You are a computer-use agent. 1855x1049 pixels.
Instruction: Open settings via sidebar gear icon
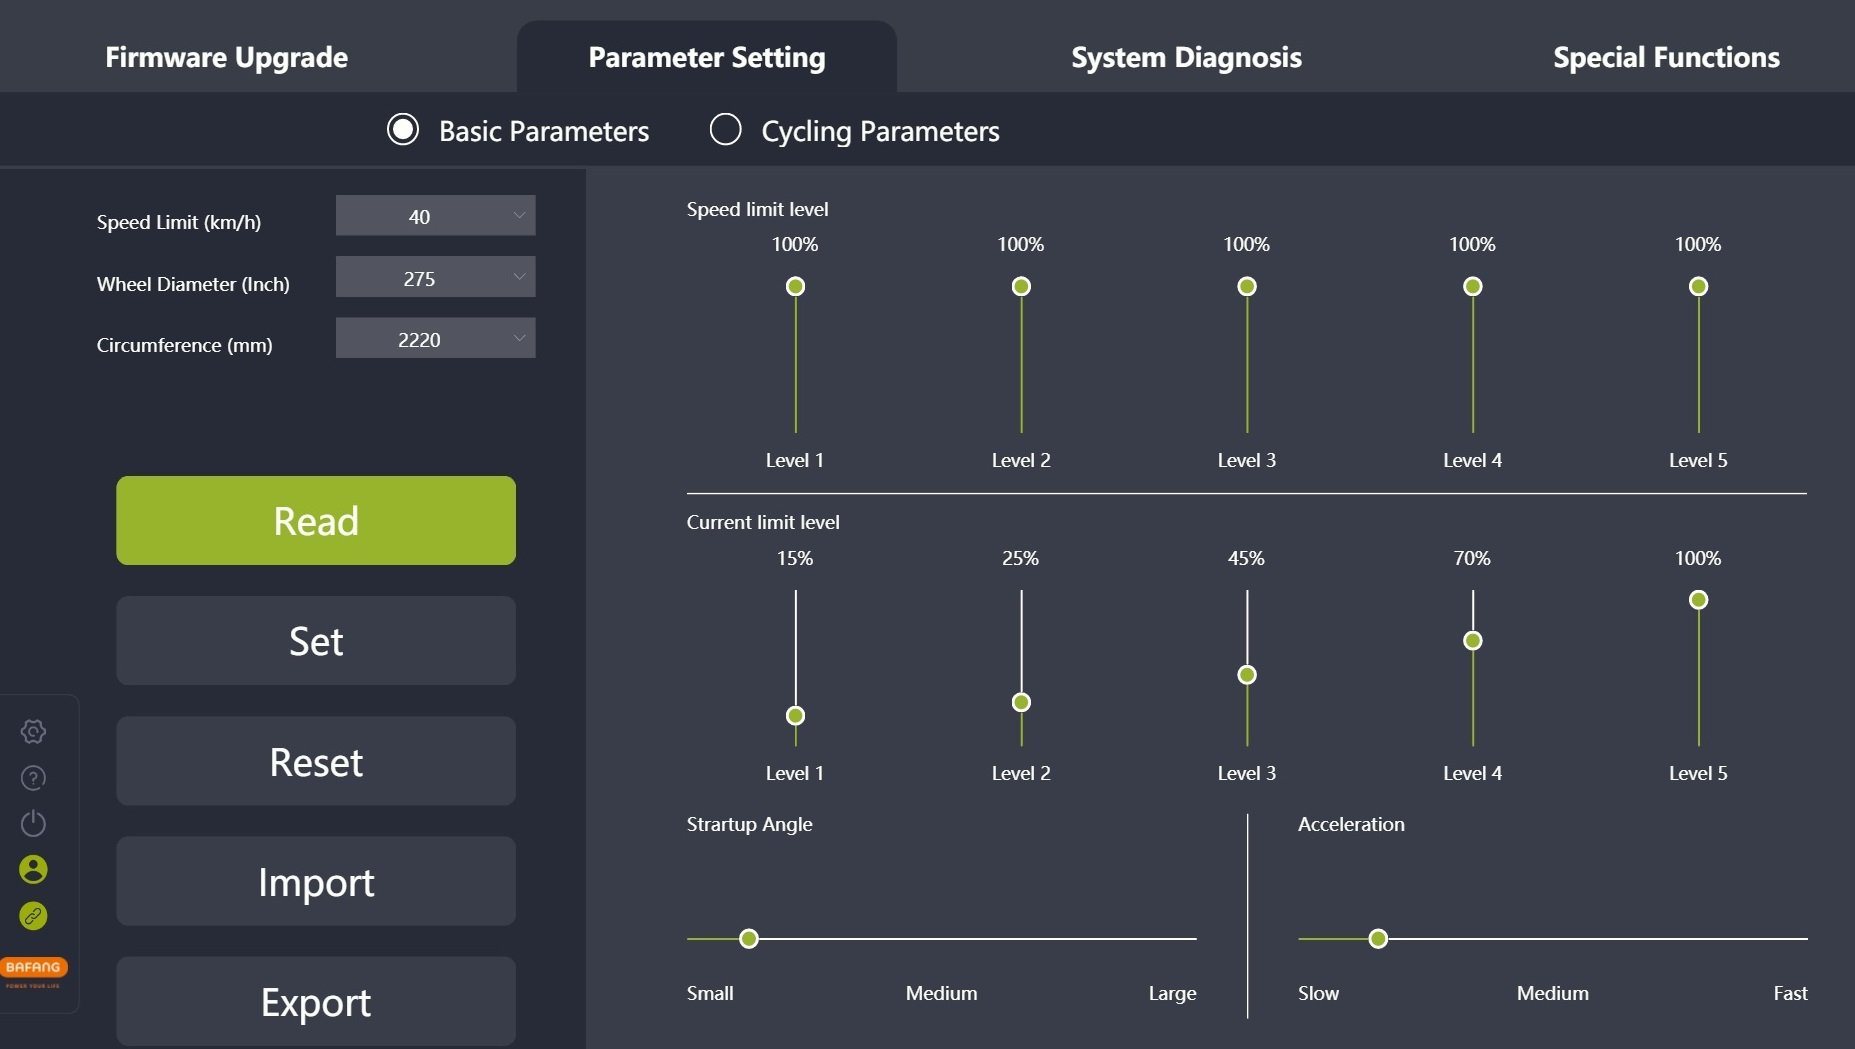pos(33,732)
